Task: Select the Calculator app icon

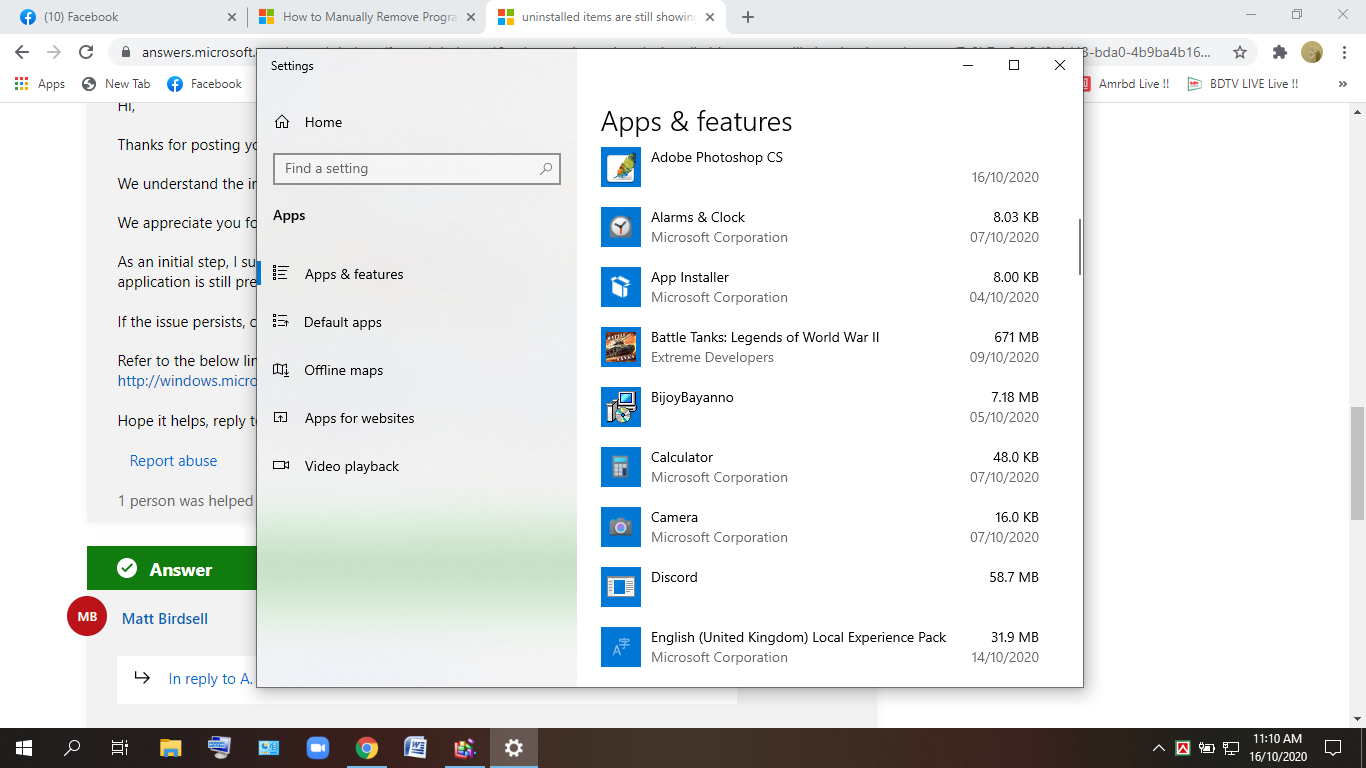Action: 620,467
